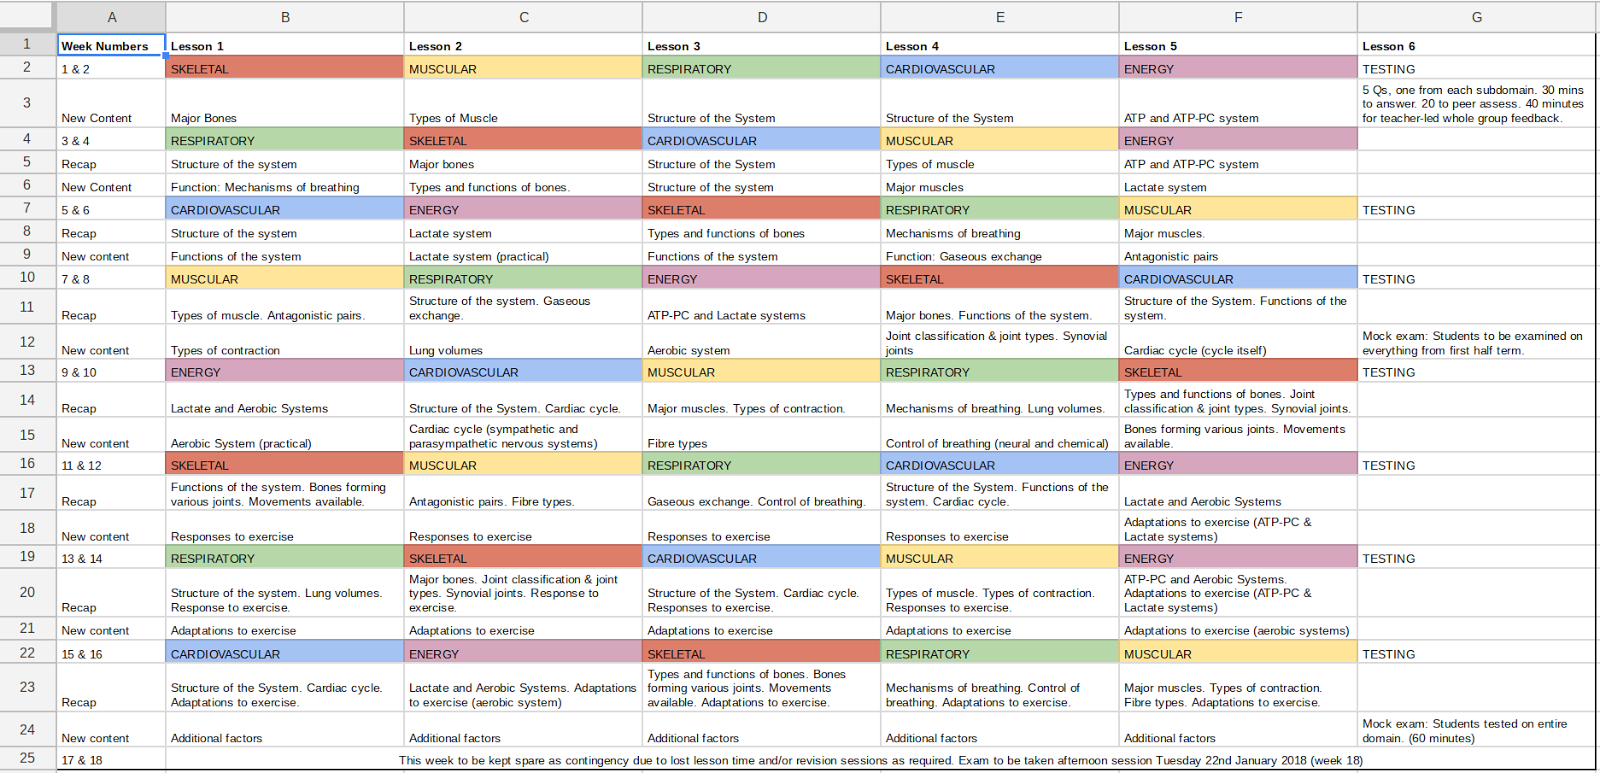This screenshot has width=1600, height=773.
Task: Click the 'Types of contraction' cell in row 12
Action: click(x=285, y=342)
